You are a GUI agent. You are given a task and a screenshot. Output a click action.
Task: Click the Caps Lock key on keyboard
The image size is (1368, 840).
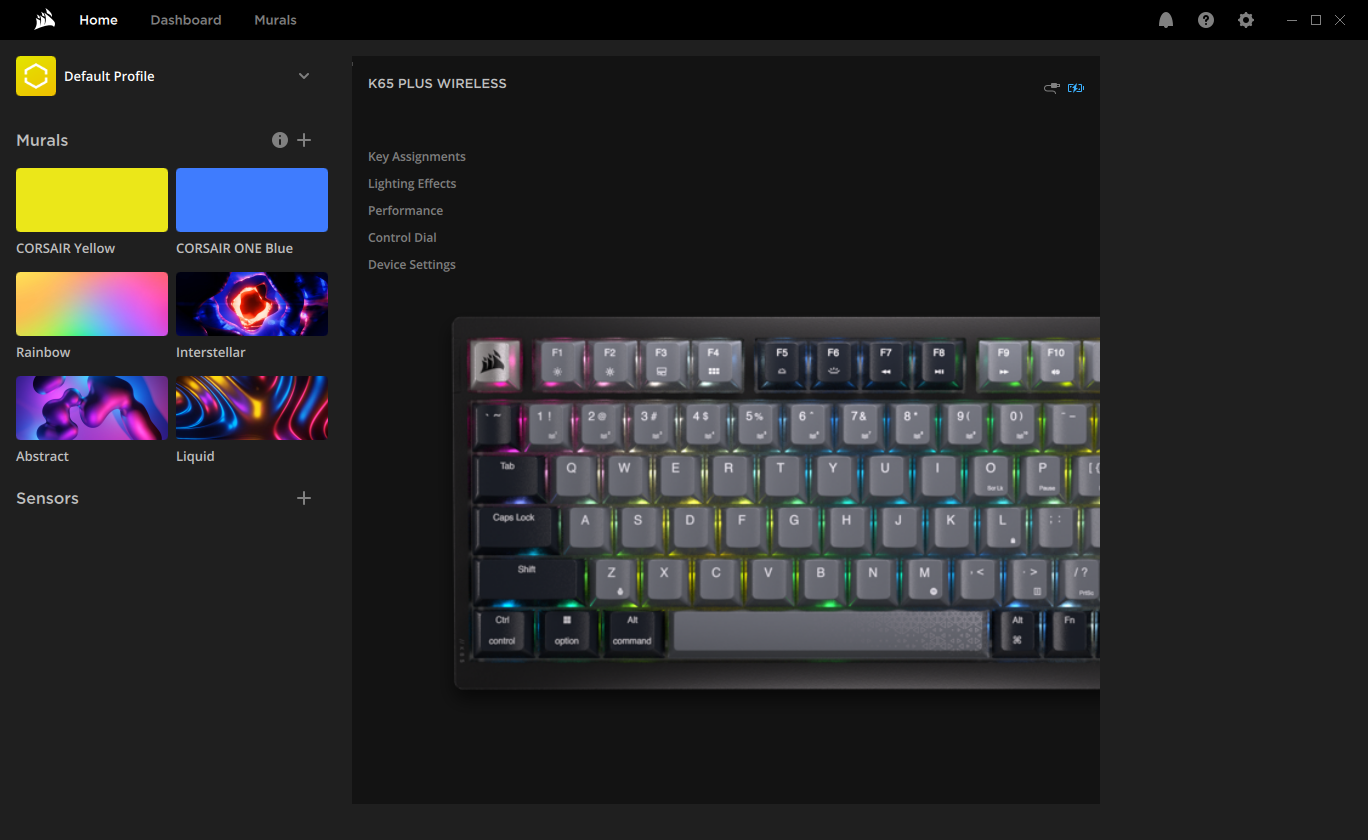coord(513,528)
